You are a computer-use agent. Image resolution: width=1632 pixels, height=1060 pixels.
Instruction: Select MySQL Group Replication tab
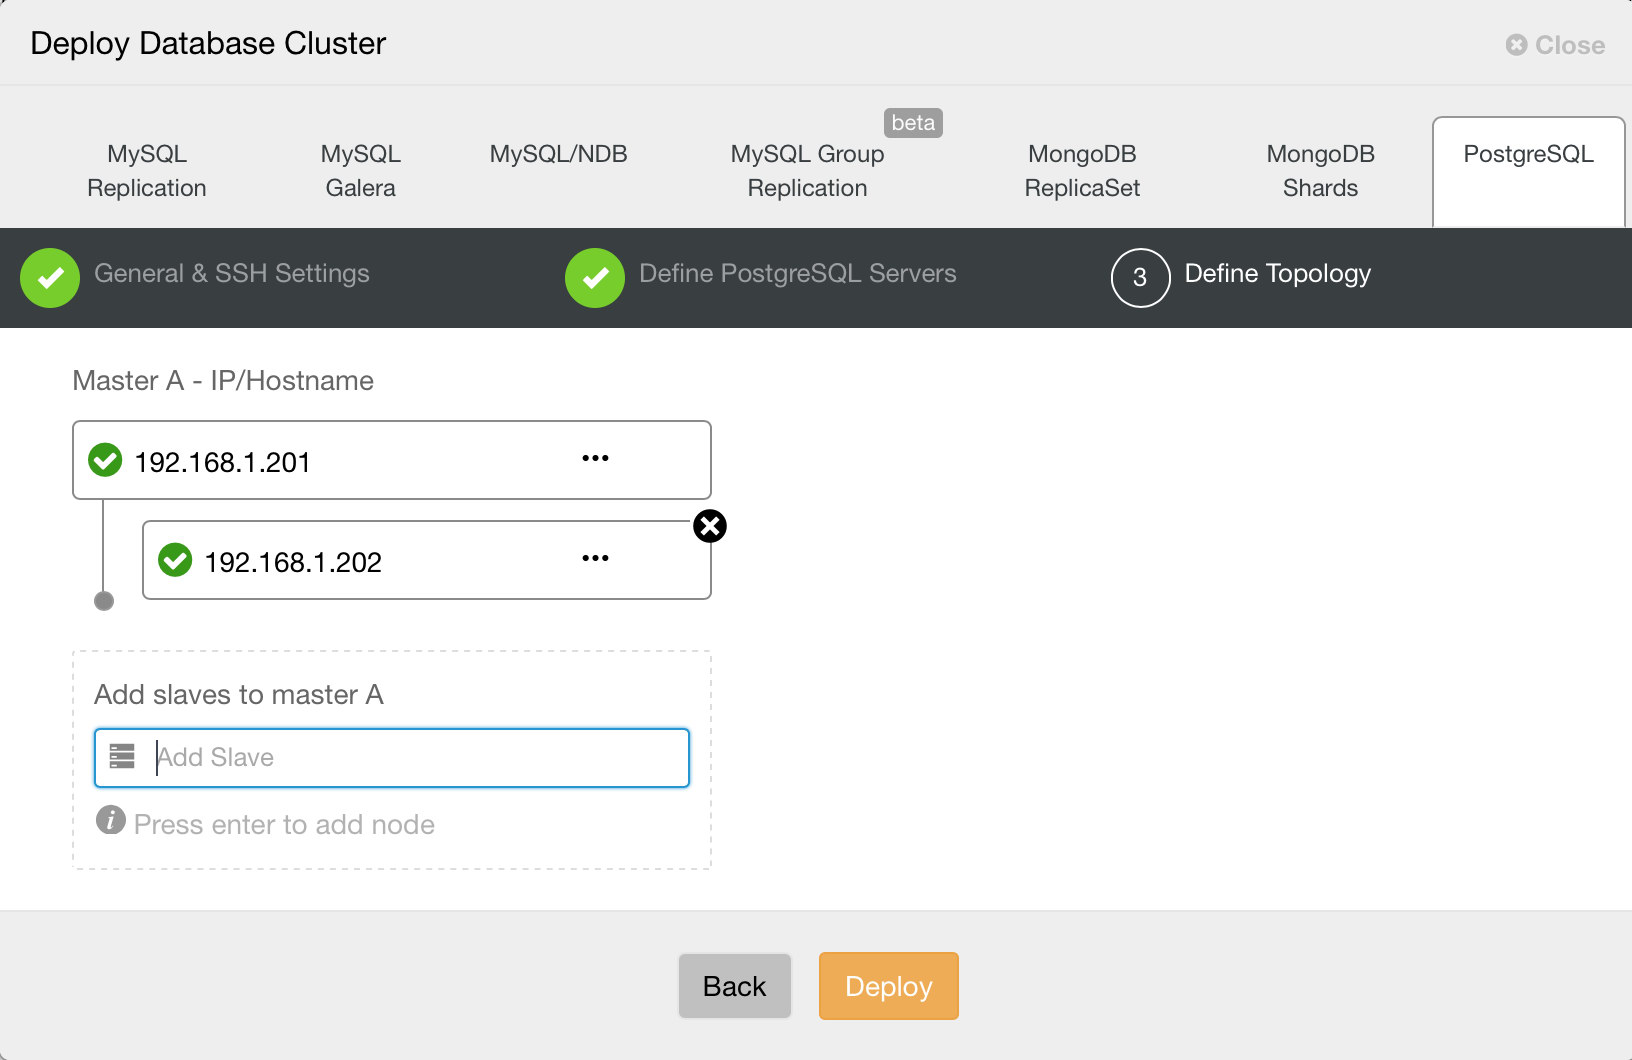pyautogui.click(x=807, y=171)
